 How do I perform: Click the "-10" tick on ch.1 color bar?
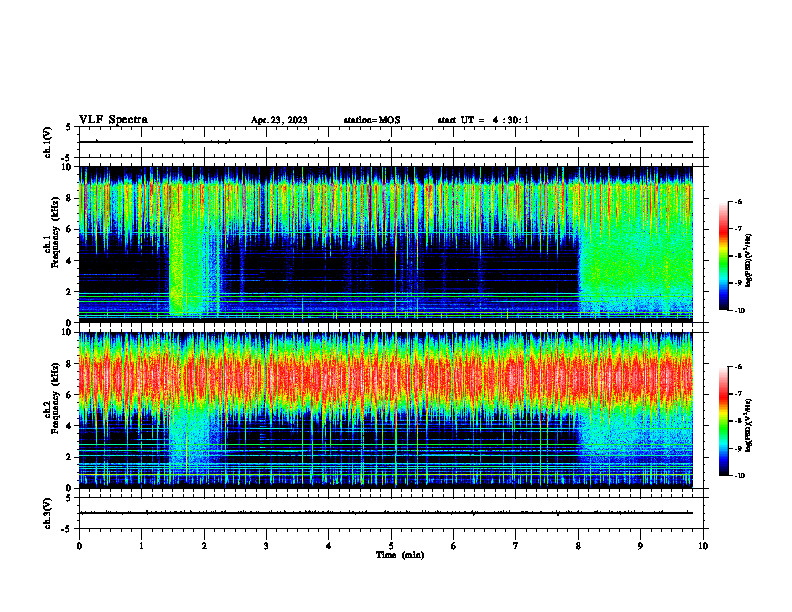point(739,311)
